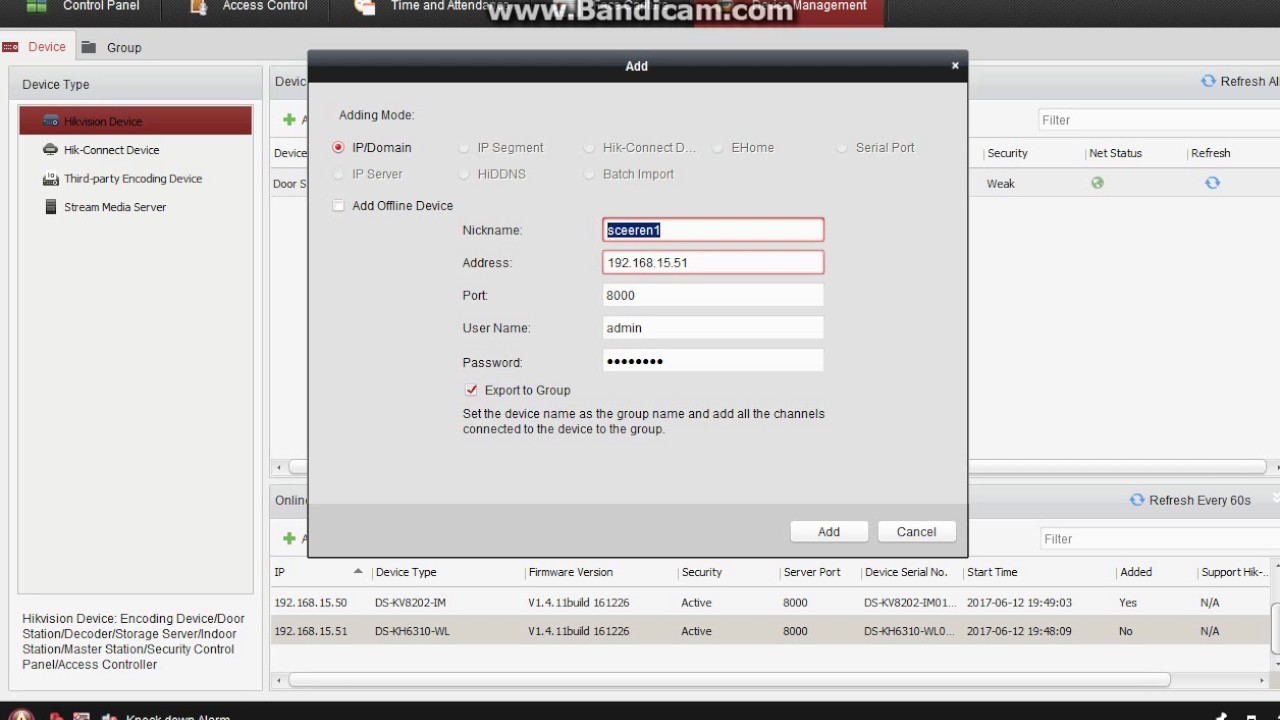Open the Control Panel tab icon
1280x720 pixels.
(36, 6)
